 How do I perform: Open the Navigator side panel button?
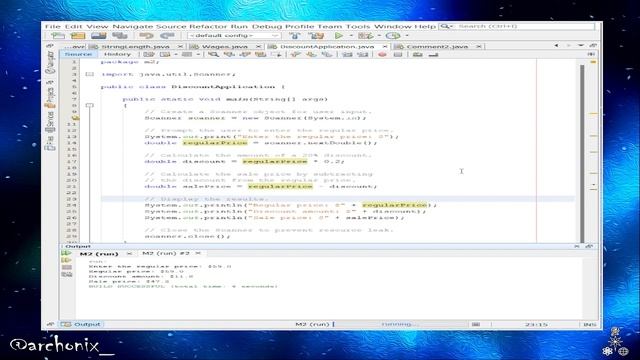pyautogui.click(x=50, y=62)
